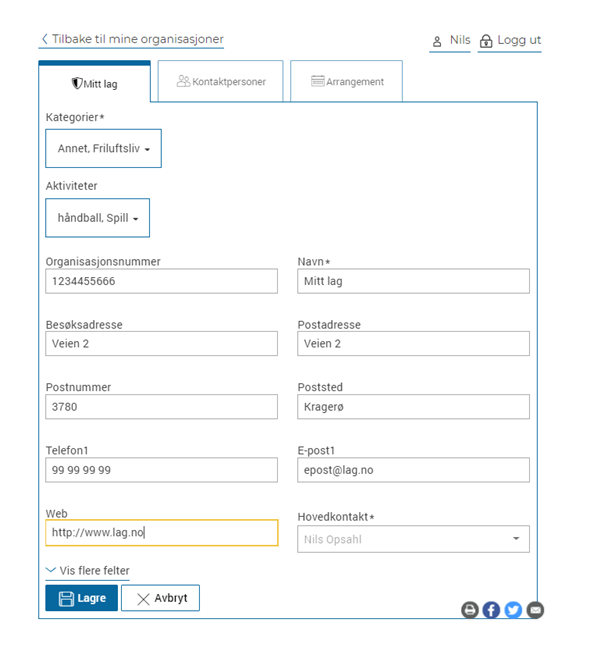Switch to the Kontaktpersoner tab
The width and height of the screenshot is (600, 647).
pos(220,81)
